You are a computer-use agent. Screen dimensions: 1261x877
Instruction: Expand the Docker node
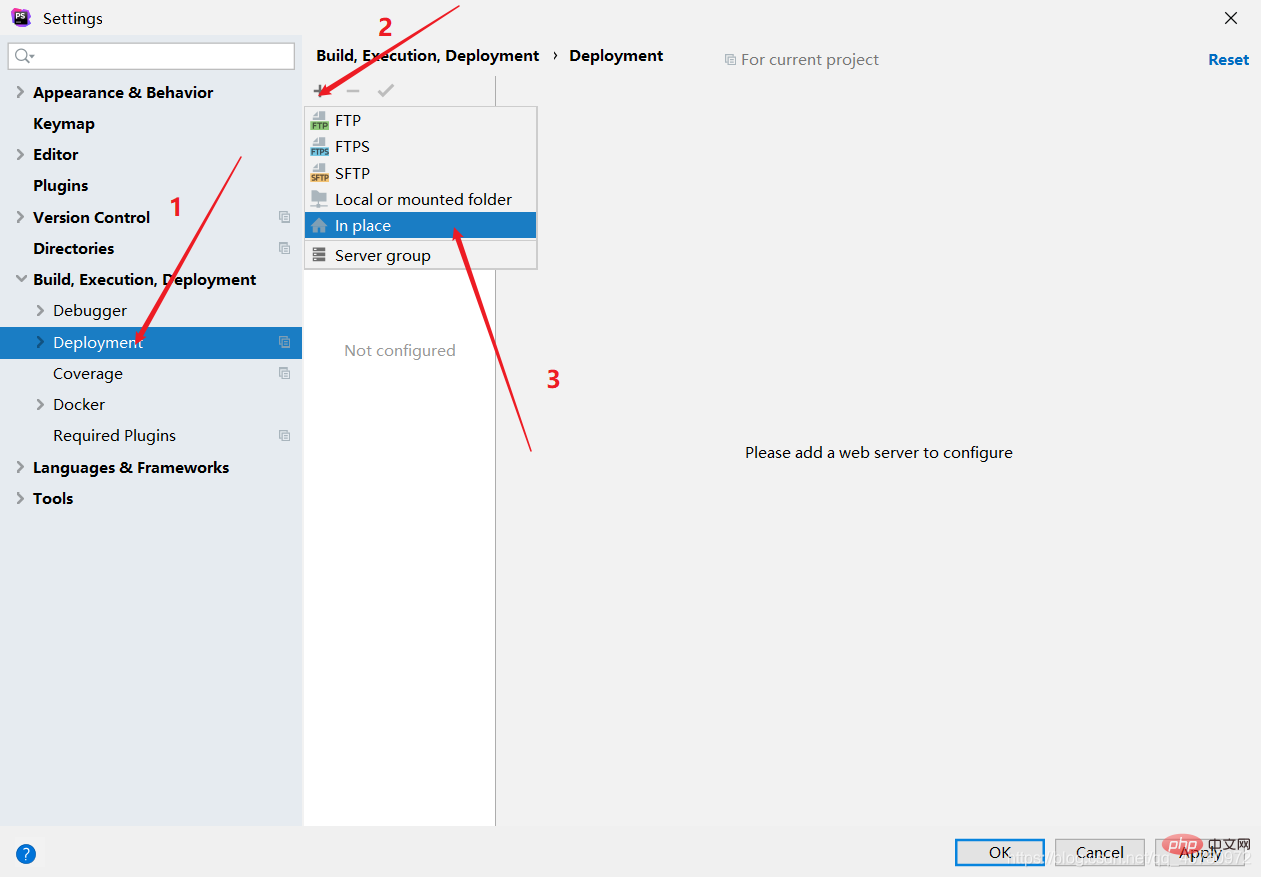(x=40, y=404)
